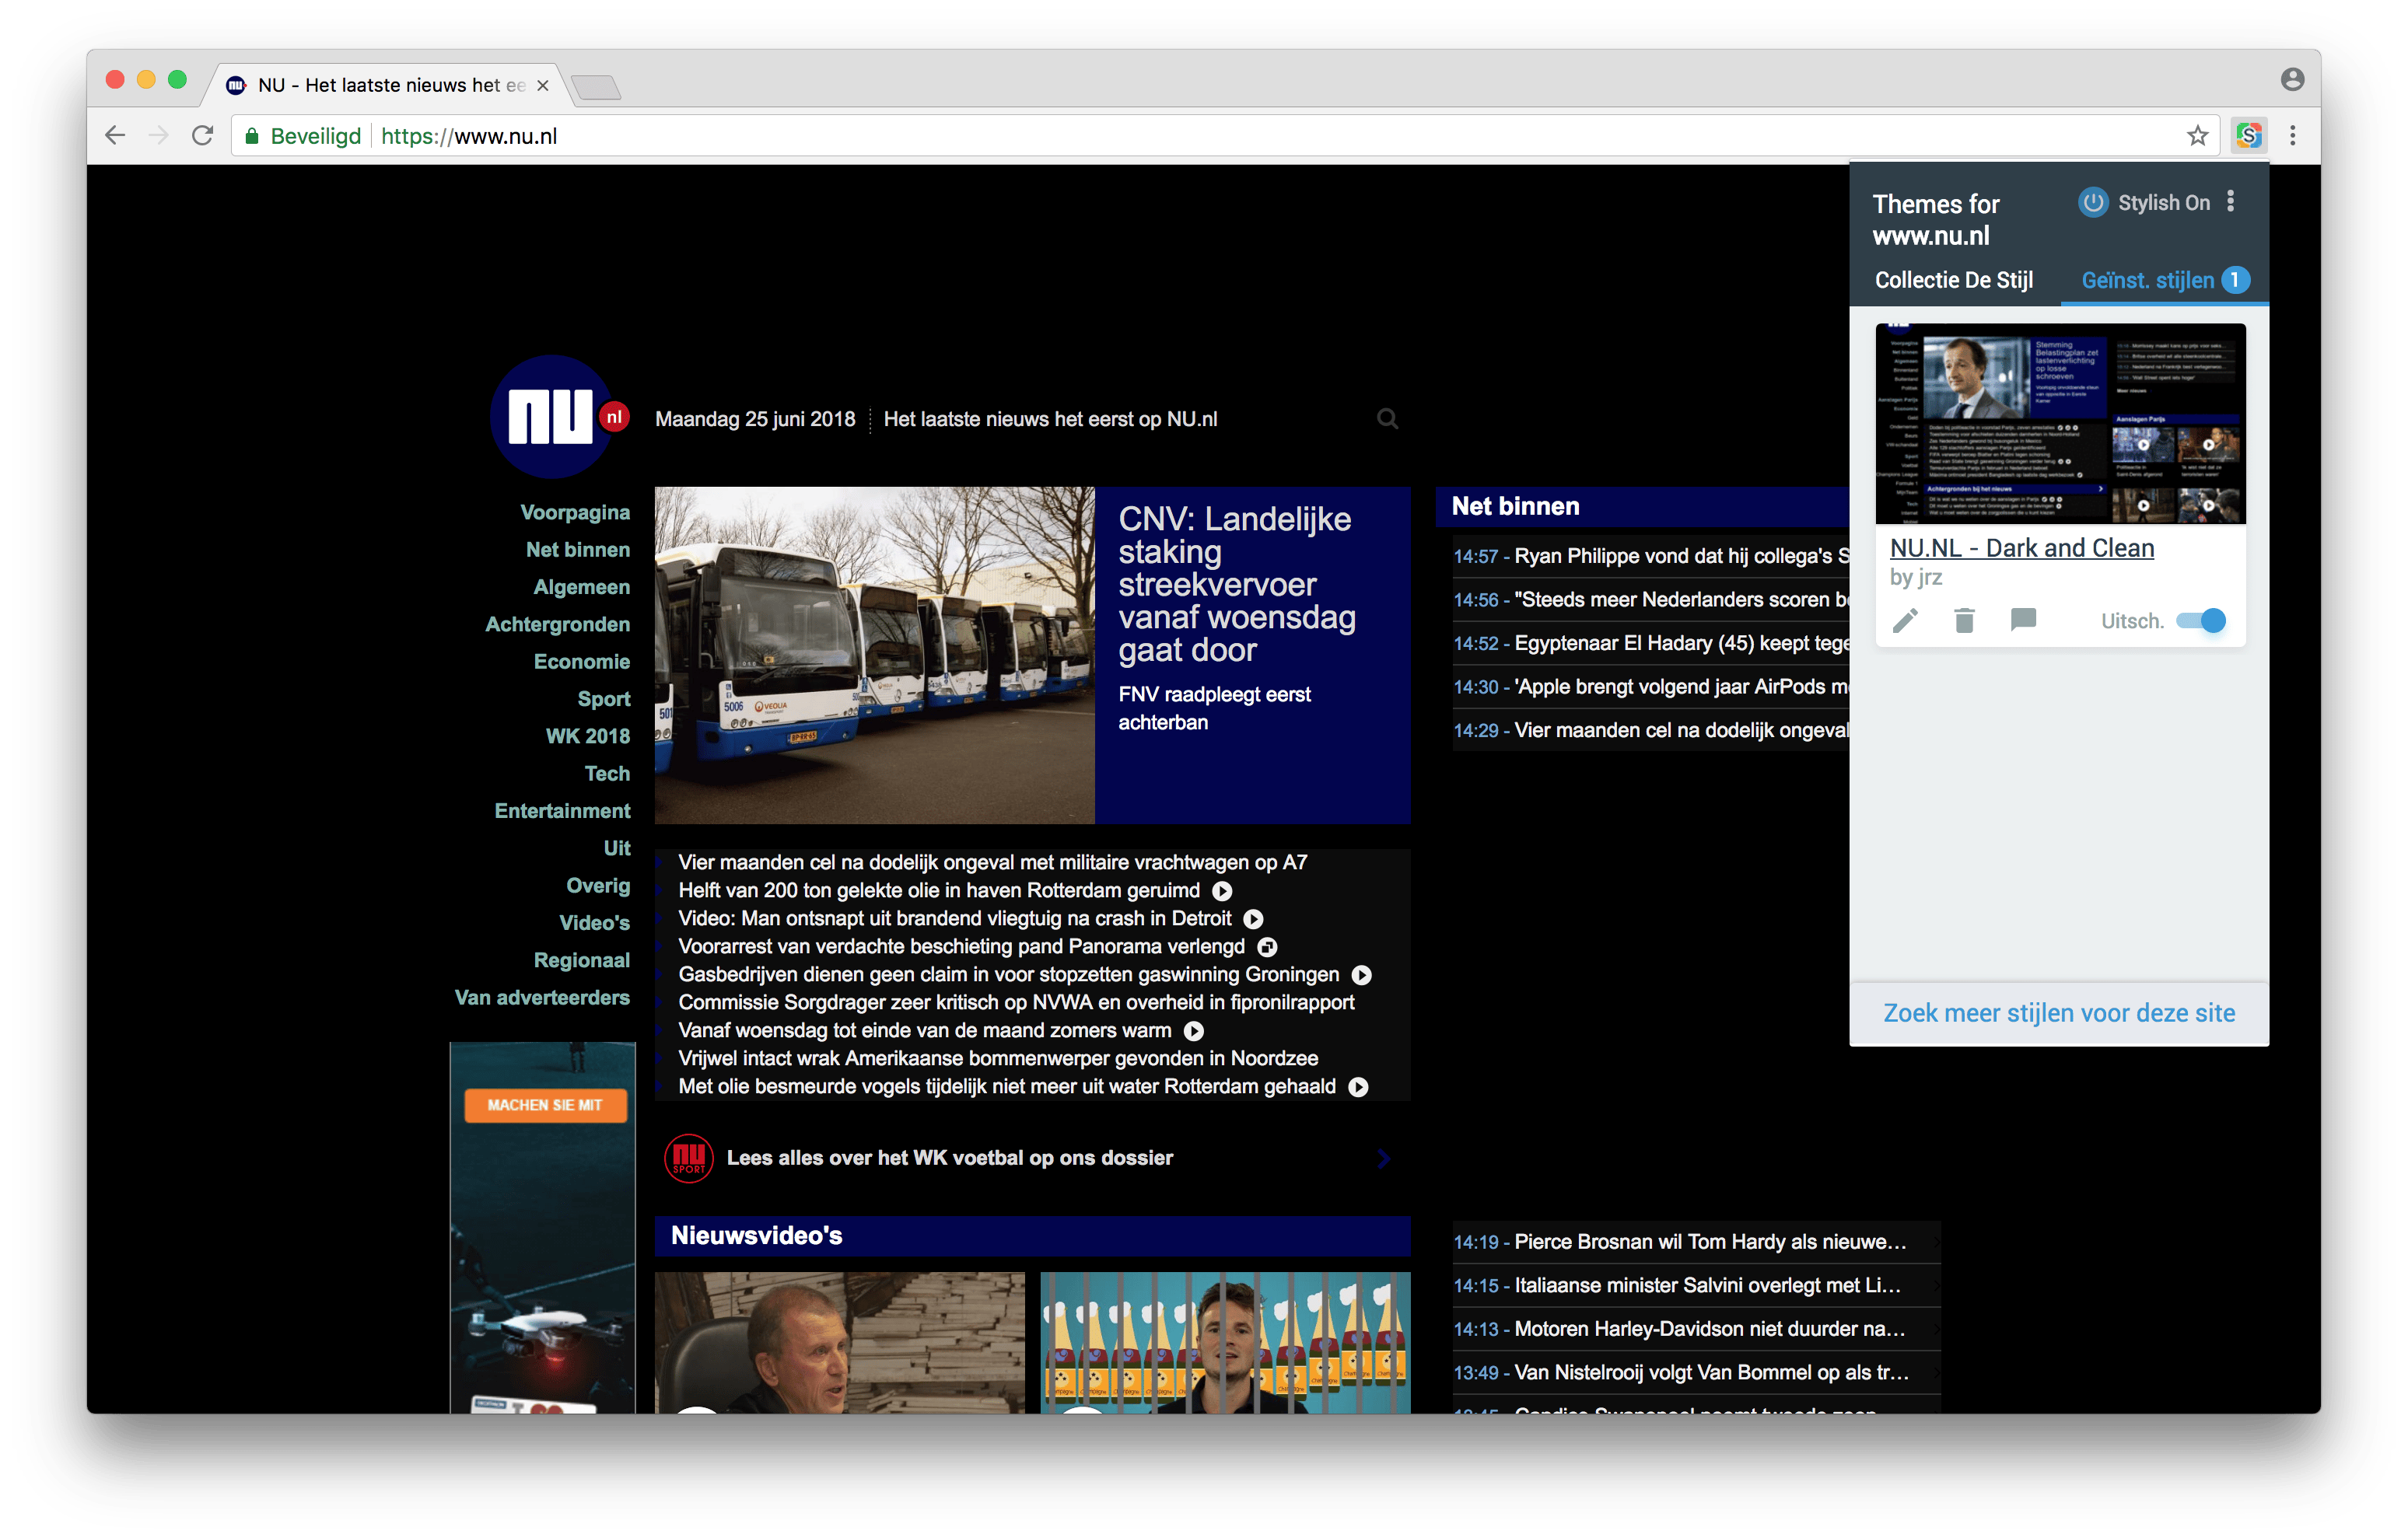
Task: Toggle the Stylish On power button
Action: click(x=2093, y=202)
